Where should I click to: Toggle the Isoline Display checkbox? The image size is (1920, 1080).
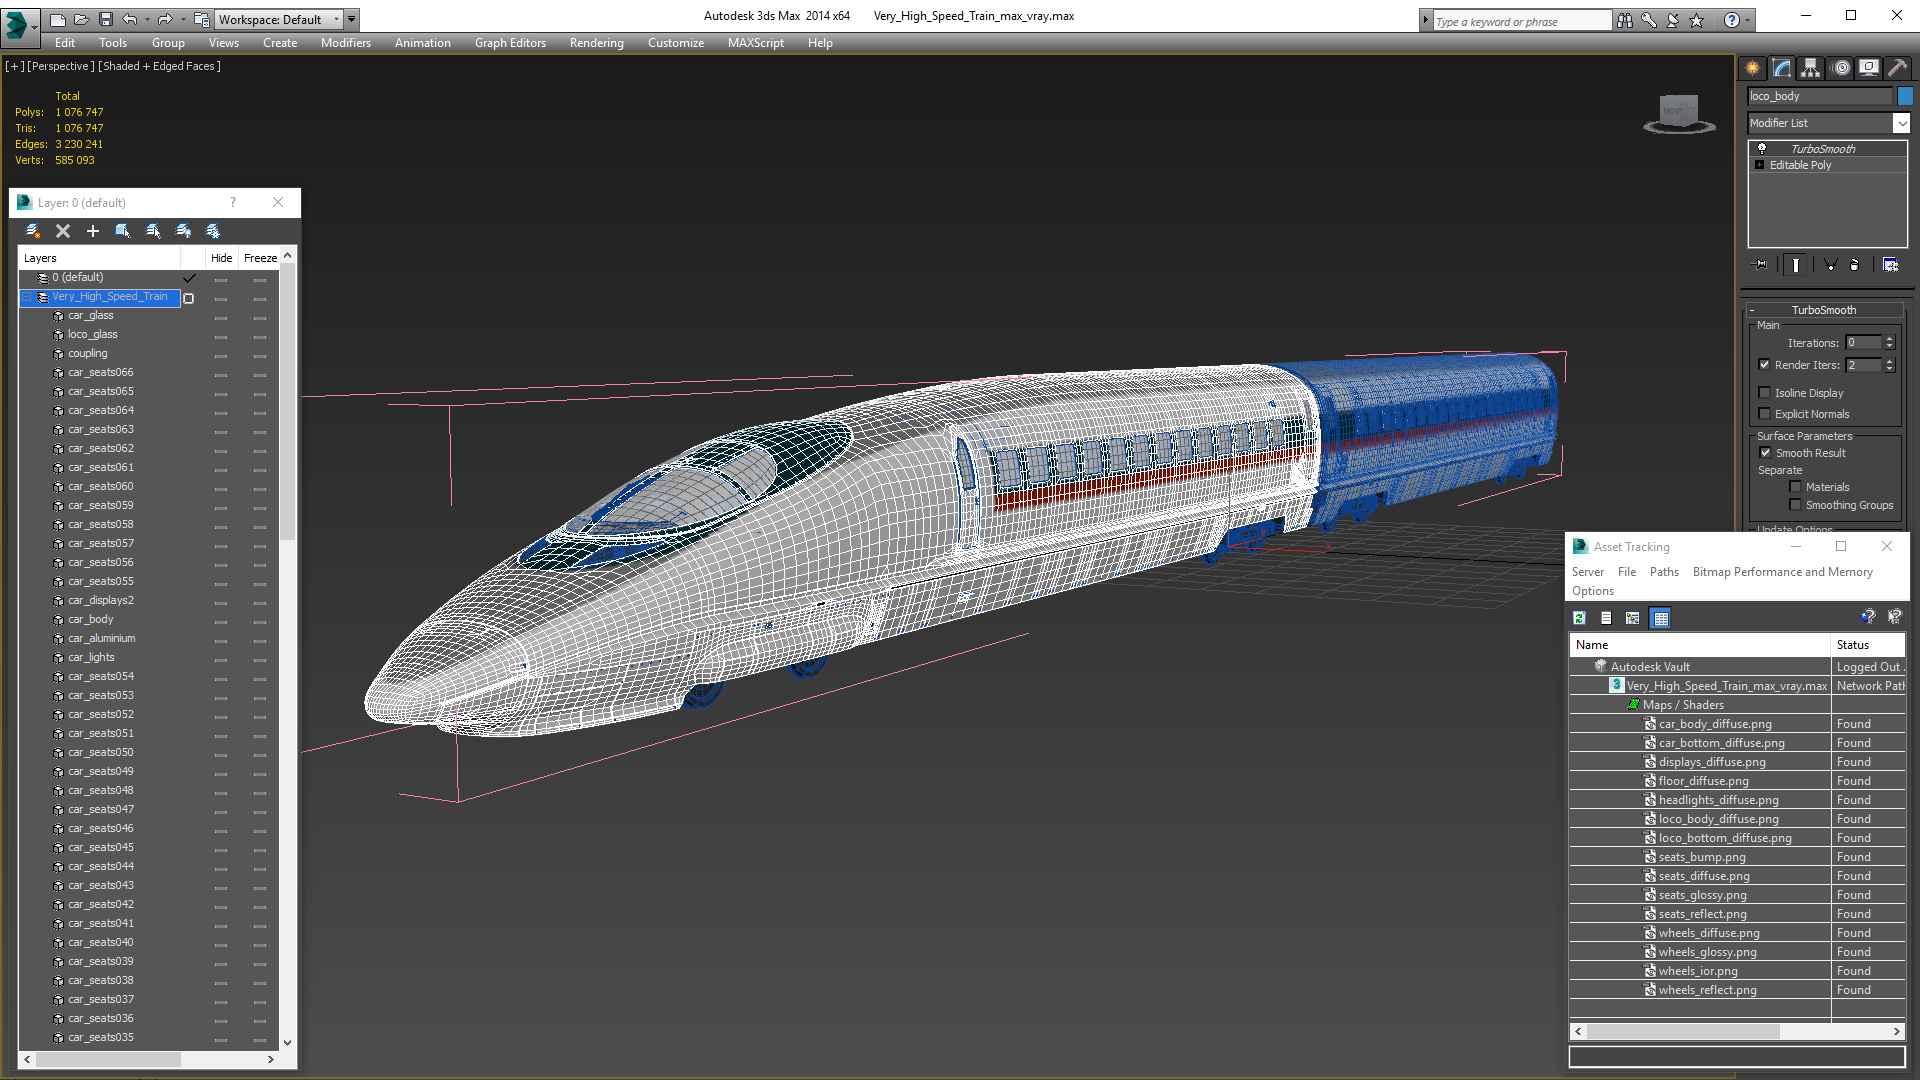click(1765, 393)
